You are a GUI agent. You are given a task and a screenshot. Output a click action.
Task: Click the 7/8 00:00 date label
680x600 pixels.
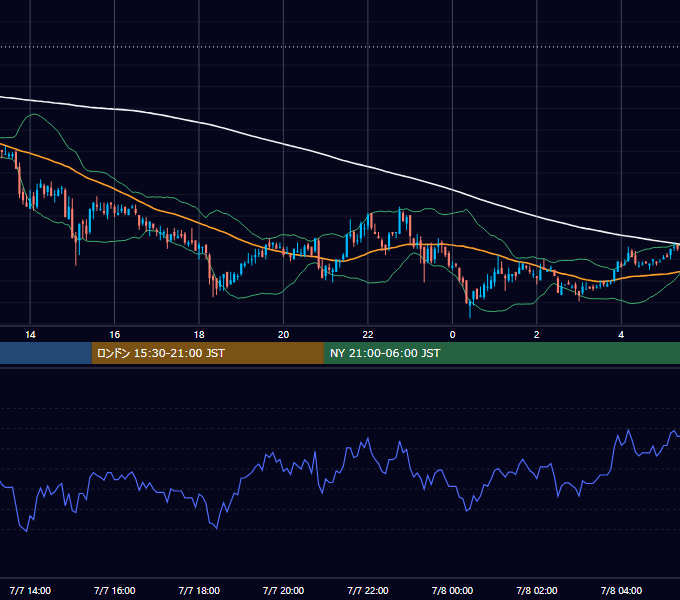point(452,590)
